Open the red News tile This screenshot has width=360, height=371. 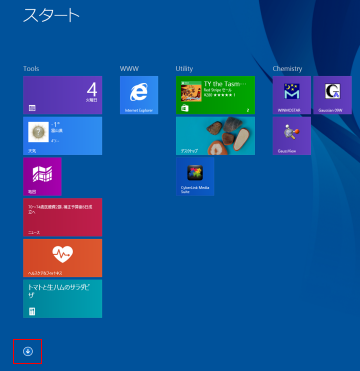coord(62,217)
